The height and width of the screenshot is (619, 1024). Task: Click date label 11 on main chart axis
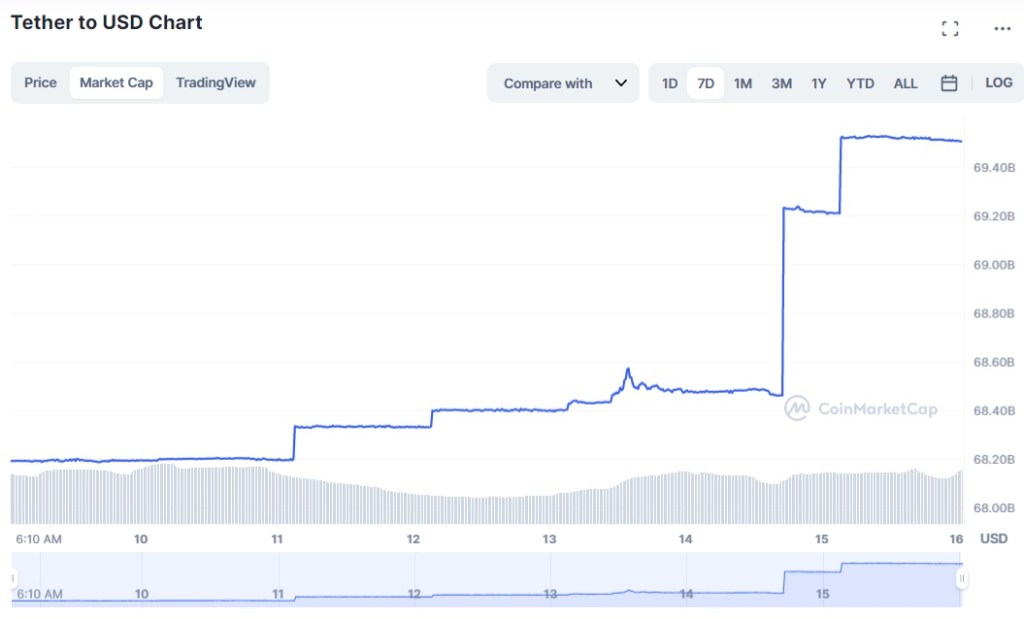[277, 539]
